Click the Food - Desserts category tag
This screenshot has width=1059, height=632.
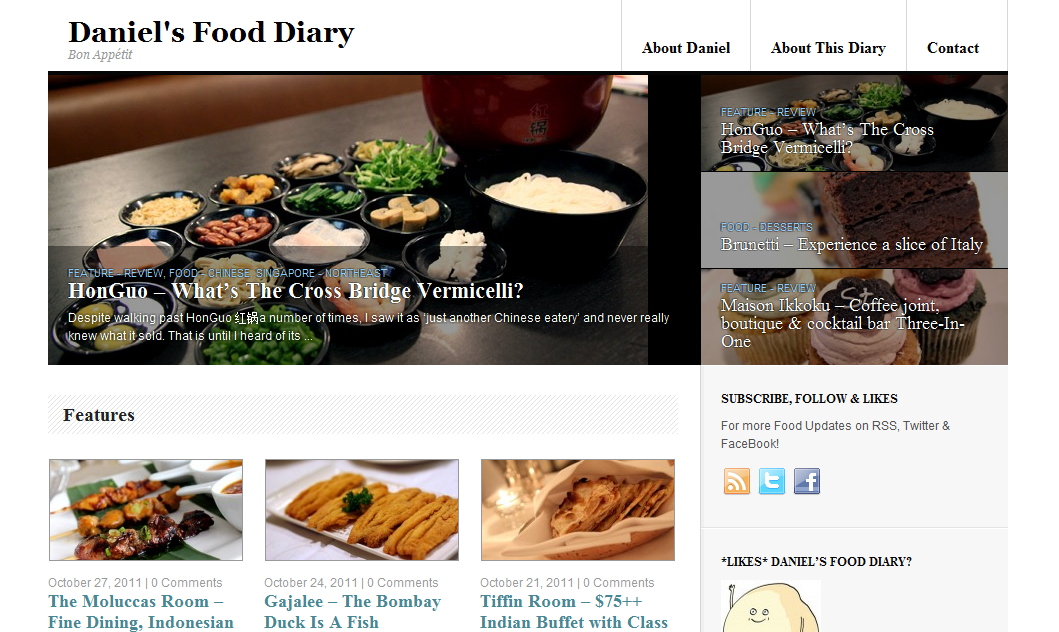[767, 228]
